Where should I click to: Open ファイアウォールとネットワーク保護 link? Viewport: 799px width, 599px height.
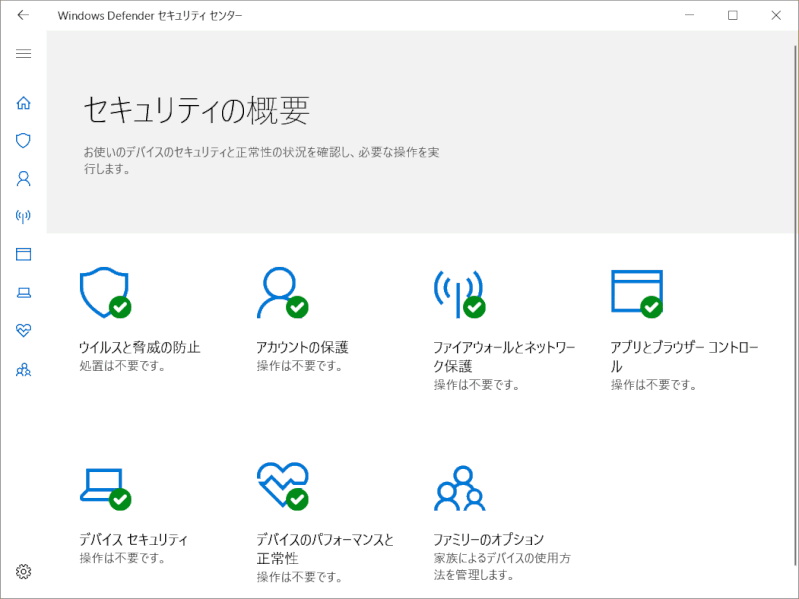tap(504, 357)
